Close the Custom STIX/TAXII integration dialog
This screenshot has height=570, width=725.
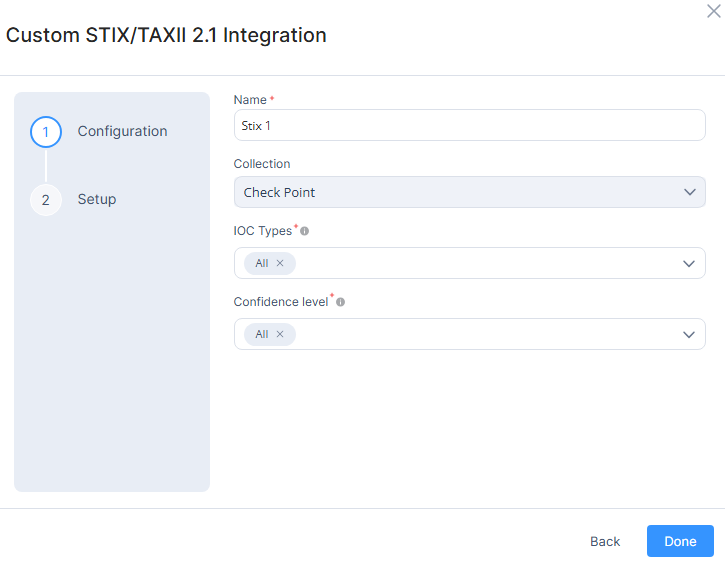tap(713, 10)
